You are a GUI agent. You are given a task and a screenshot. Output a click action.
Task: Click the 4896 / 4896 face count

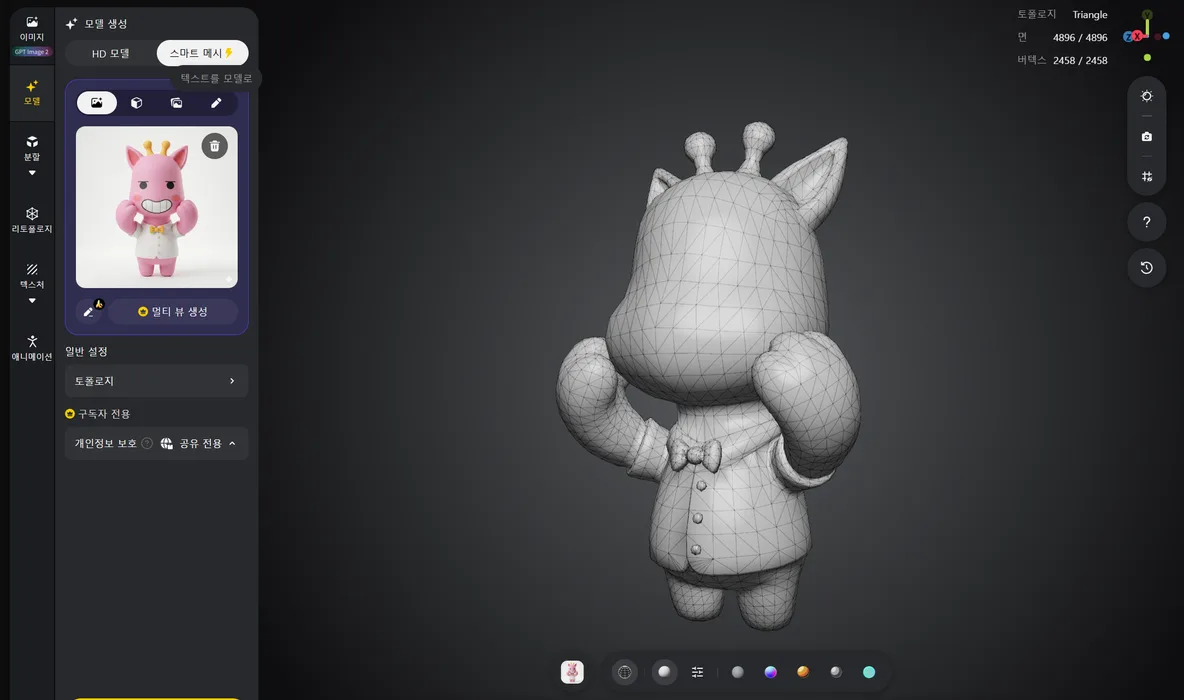pyautogui.click(x=1080, y=38)
